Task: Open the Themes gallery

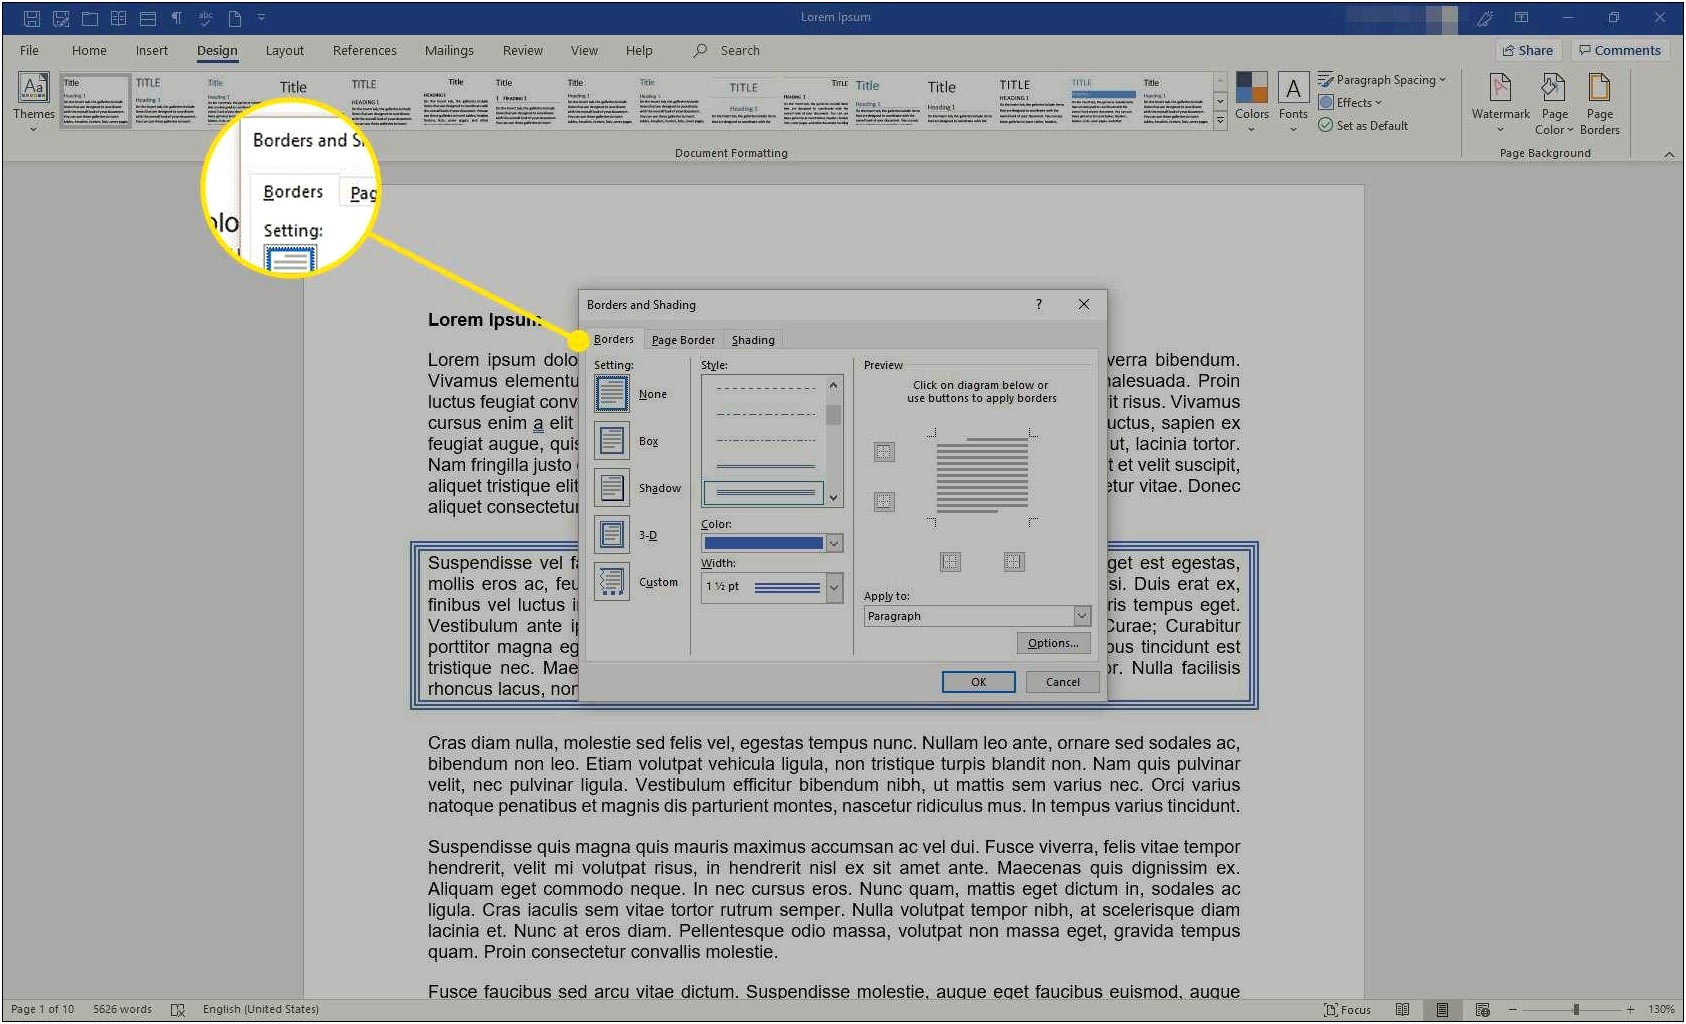Action: (33, 102)
